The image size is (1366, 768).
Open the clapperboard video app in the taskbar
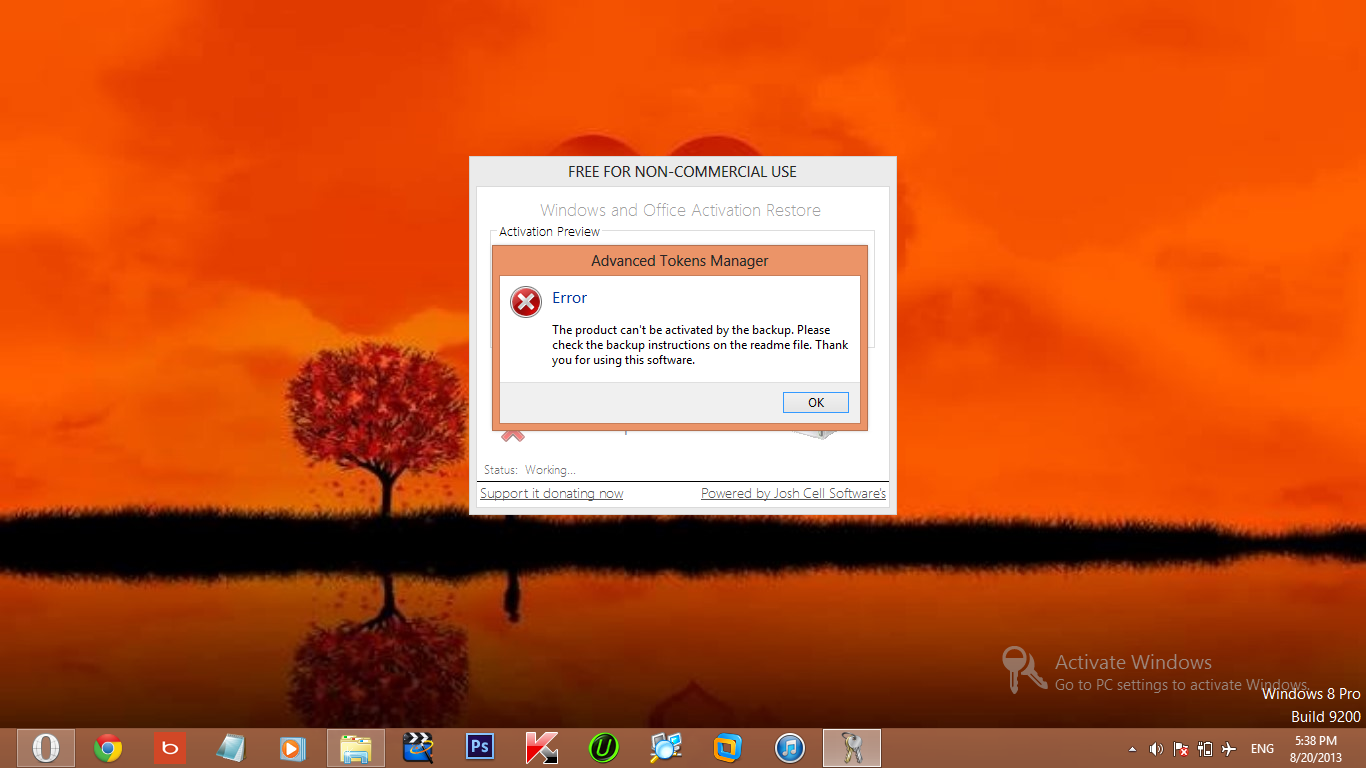(x=417, y=748)
